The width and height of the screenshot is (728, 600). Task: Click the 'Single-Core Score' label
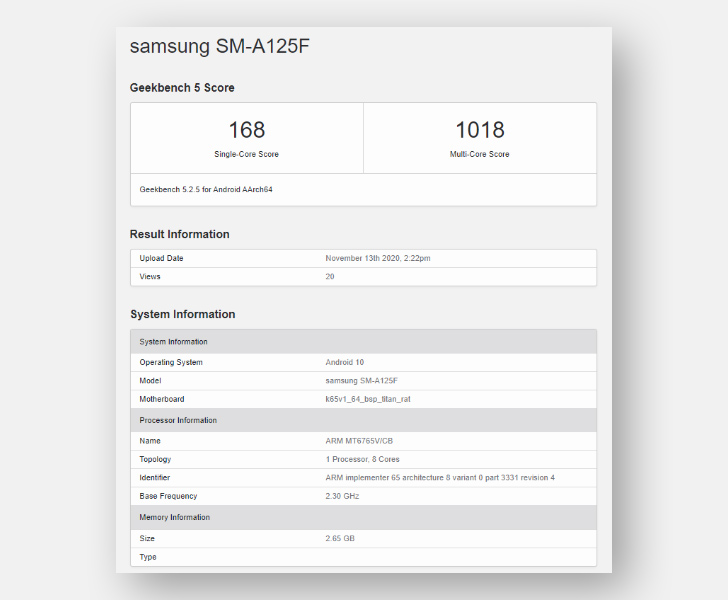247,154
